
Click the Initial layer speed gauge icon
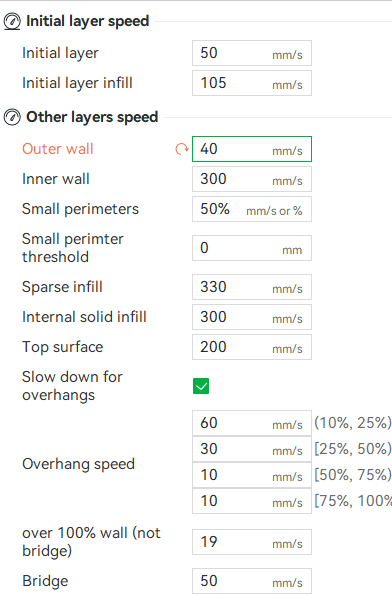click(x=12, y=21)
